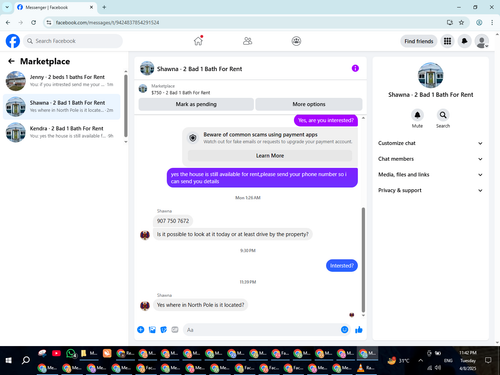The width and height of the screenshot is (500, 375).
Task: Click 'Yes where in North Pole' message
Action: tap(200, 305)
